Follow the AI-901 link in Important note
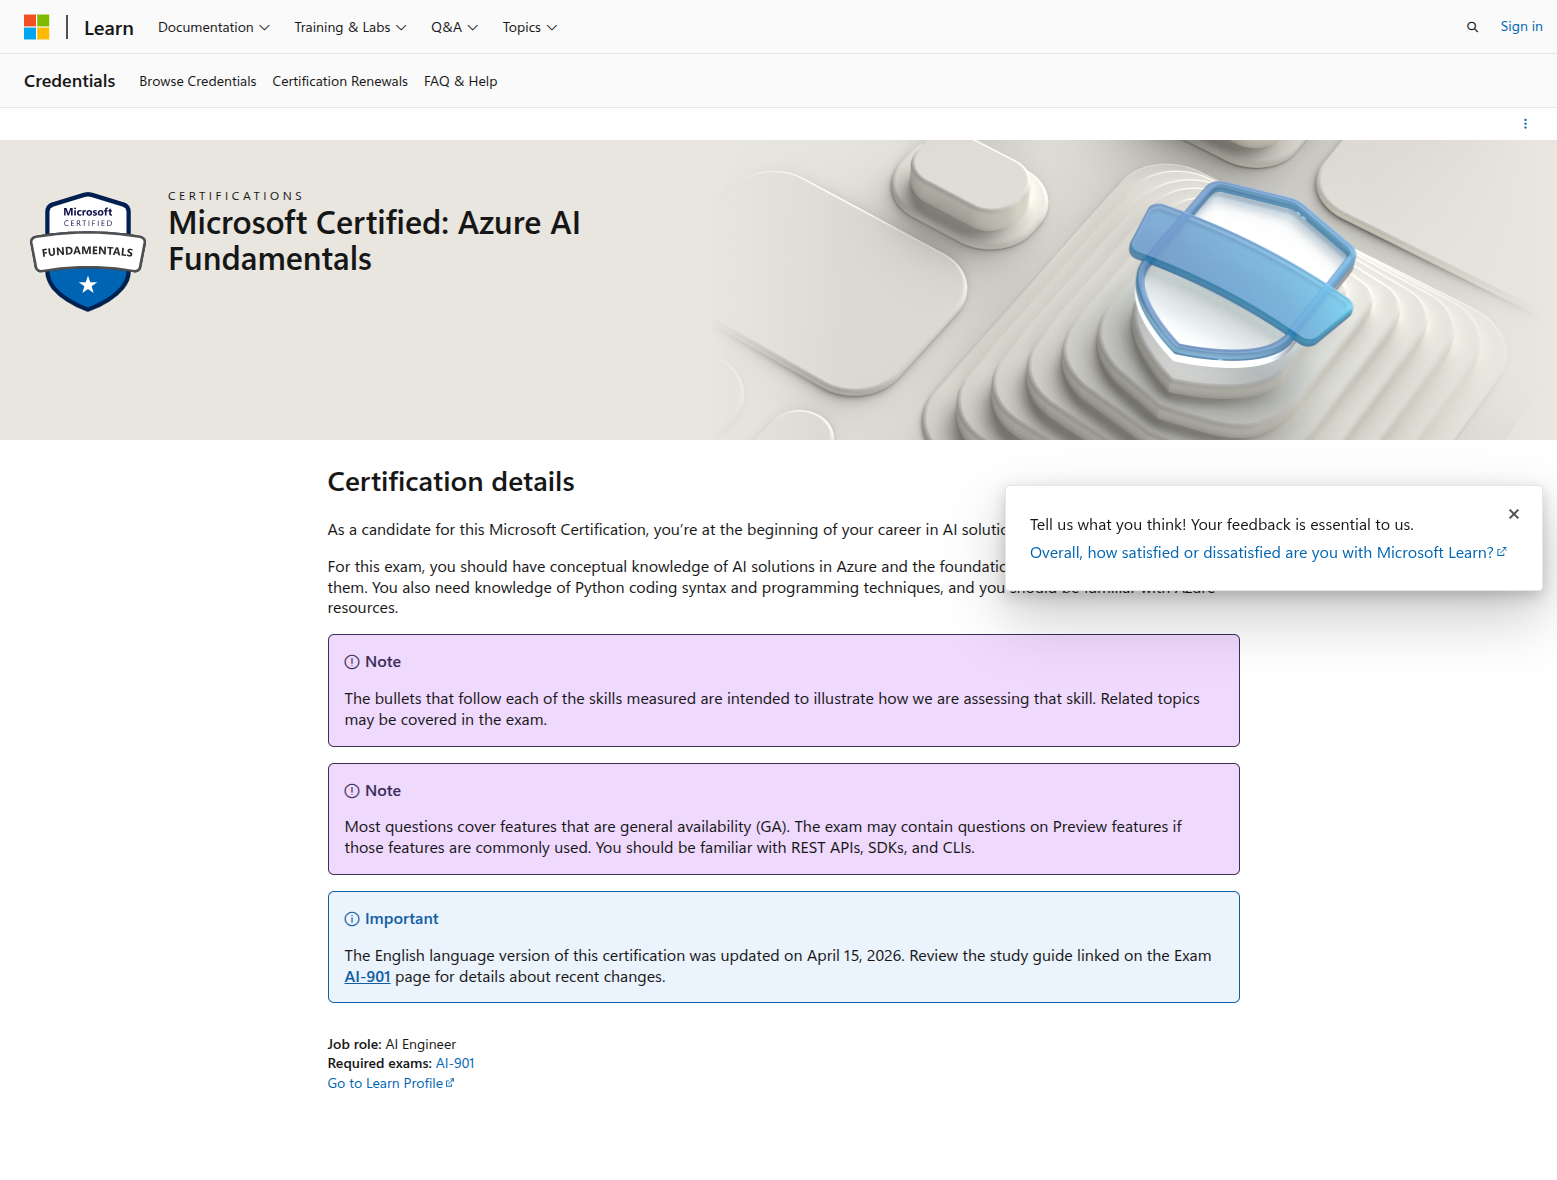Viewport: 1557px width, 1180px height. point(367,977)
